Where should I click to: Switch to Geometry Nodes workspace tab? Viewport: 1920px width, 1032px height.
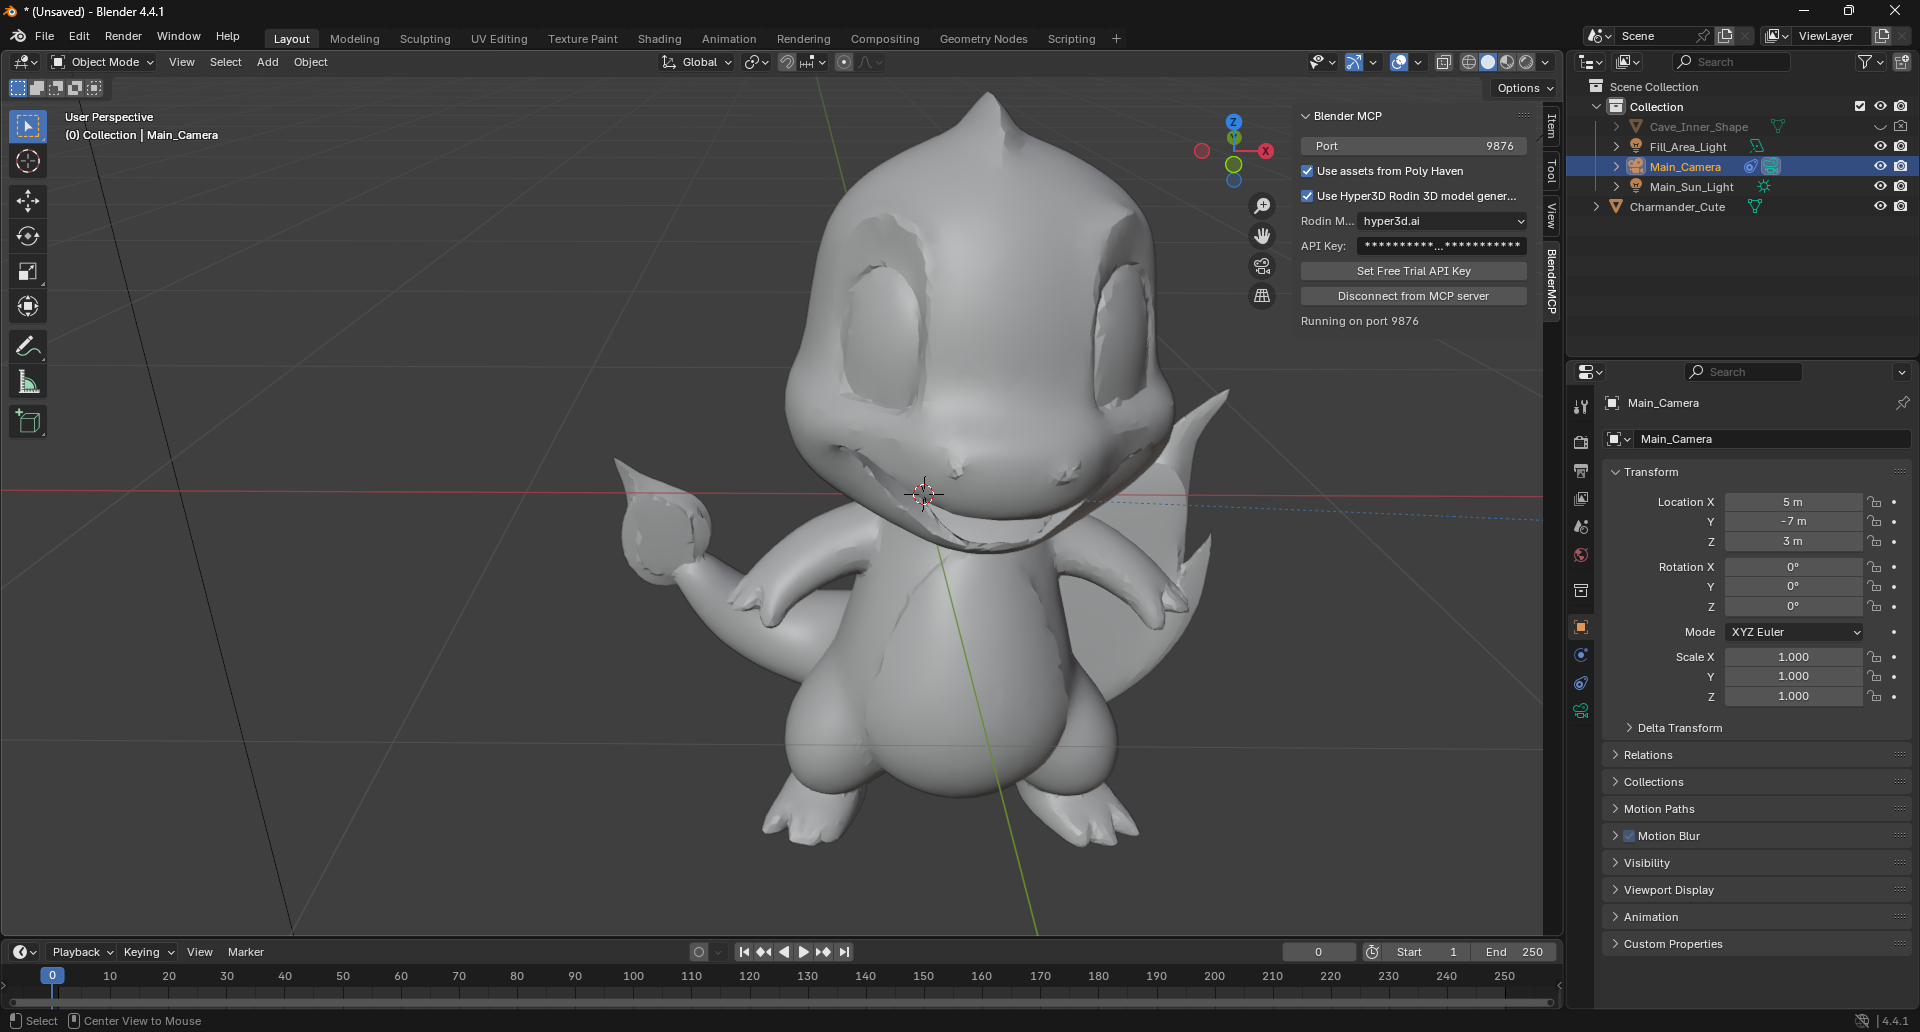tap(983, 39)
